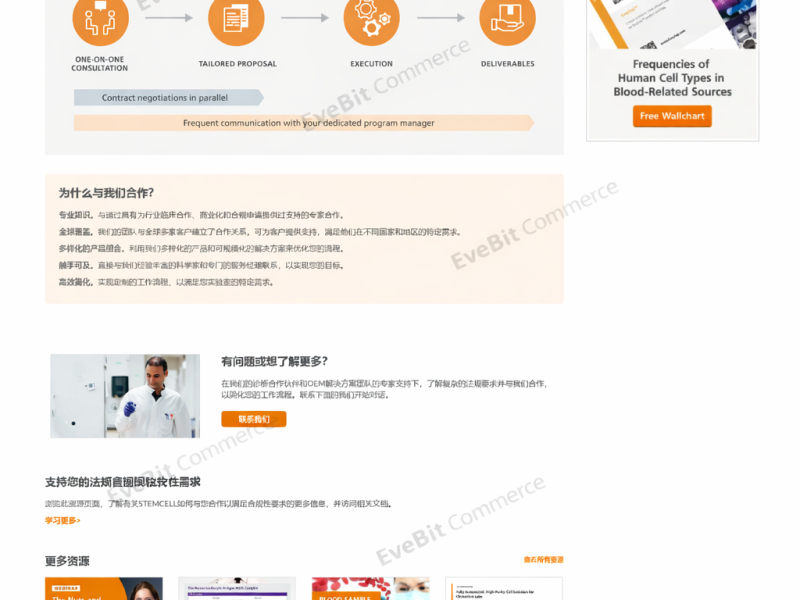Open the fourth white resource card
This screenshot has width=800, height=600.
(x=503, y=588)
